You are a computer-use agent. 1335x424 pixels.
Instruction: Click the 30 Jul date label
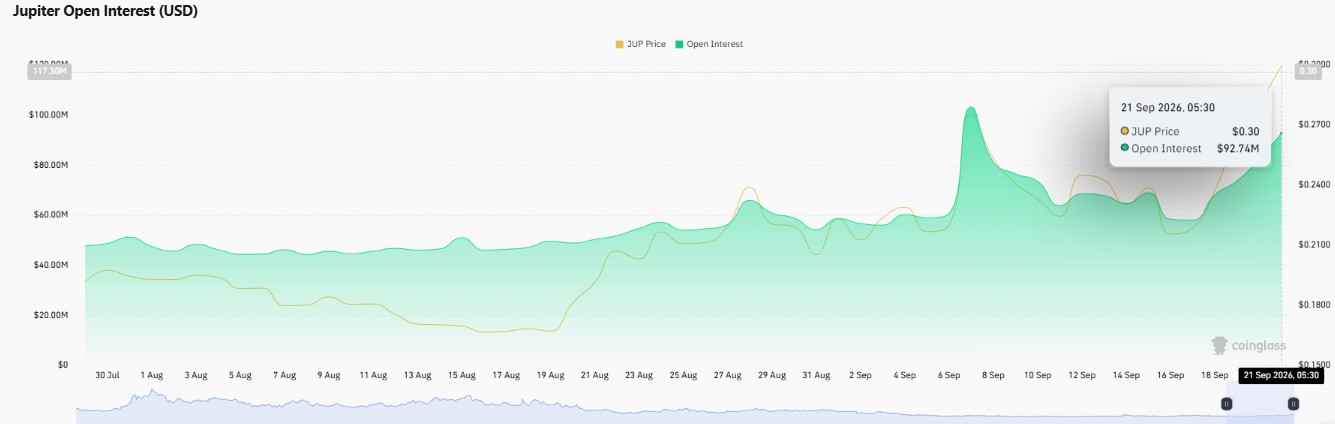pyautogui.click(x=107, y=375)
